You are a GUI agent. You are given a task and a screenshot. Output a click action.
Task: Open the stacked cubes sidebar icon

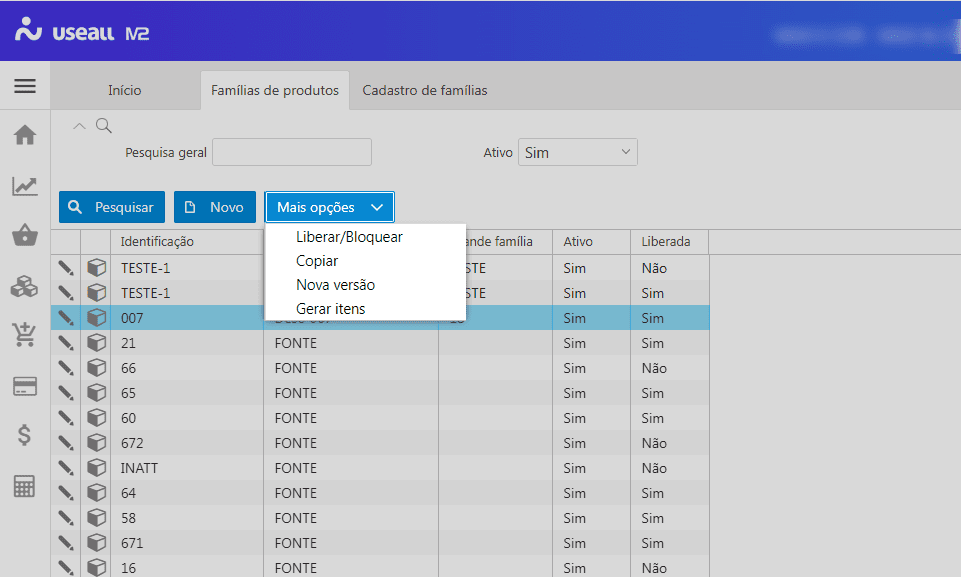tap(25, 286)
